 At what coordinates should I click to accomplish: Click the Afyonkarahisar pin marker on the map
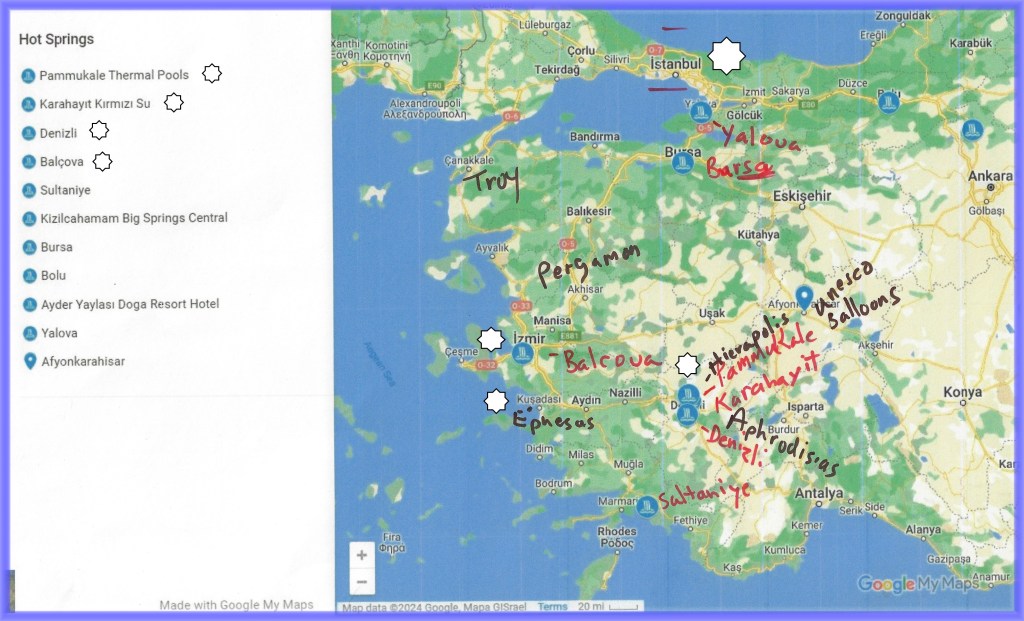[803, 296]
